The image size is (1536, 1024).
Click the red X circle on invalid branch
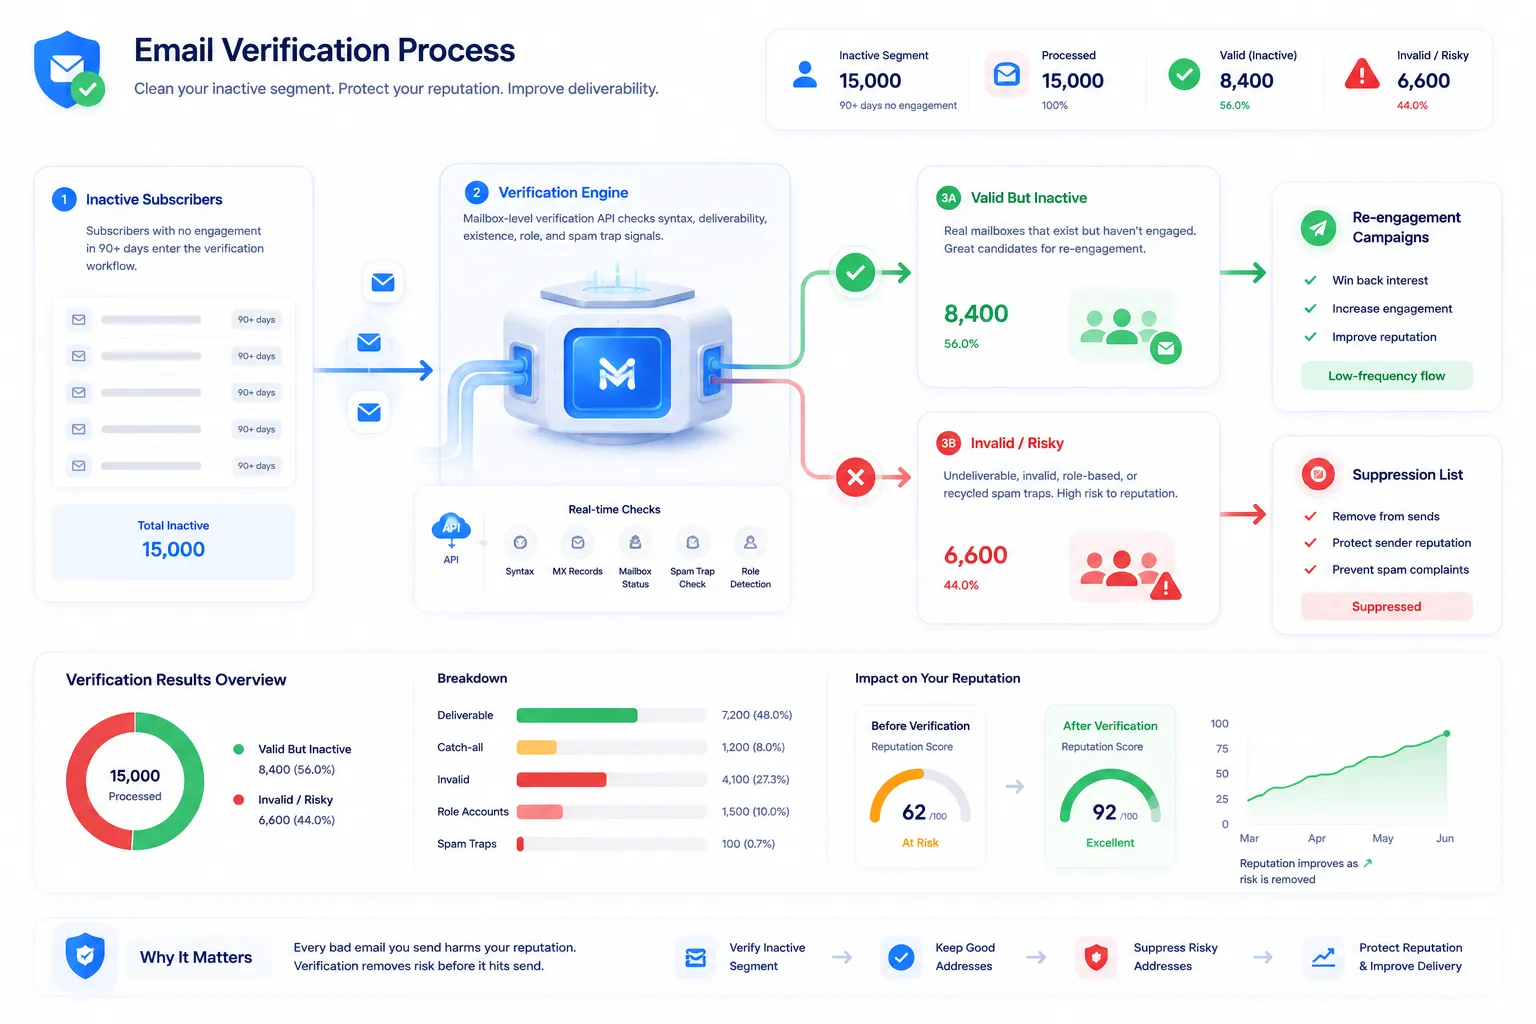click(x=855, y=477)
